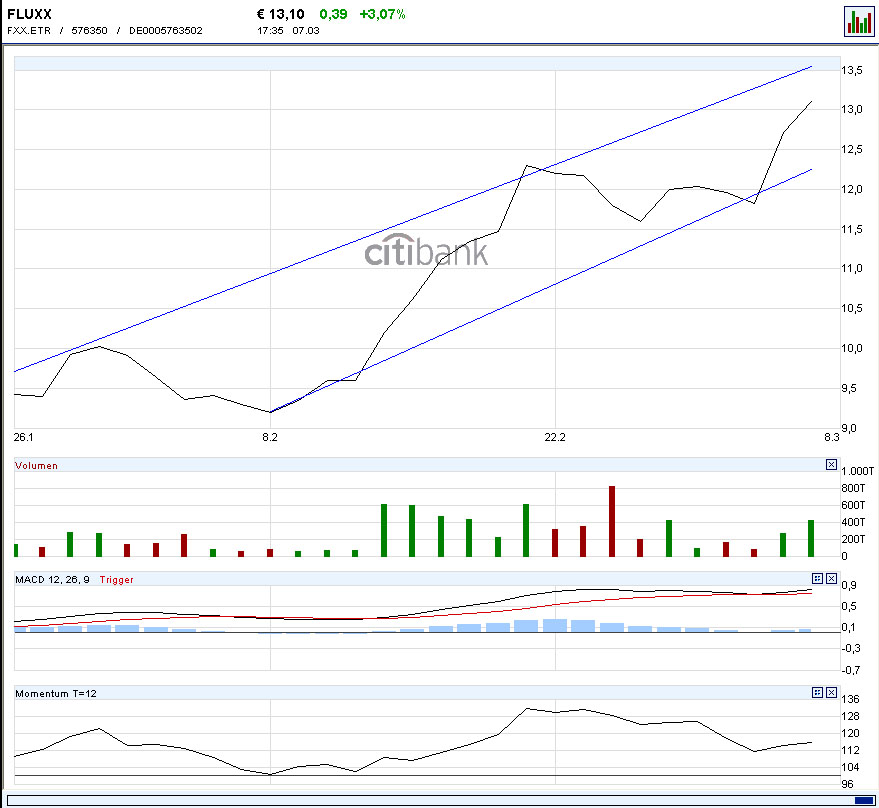
Task: Click the 112 momentum axis label
Action: (x=850, y=750)
